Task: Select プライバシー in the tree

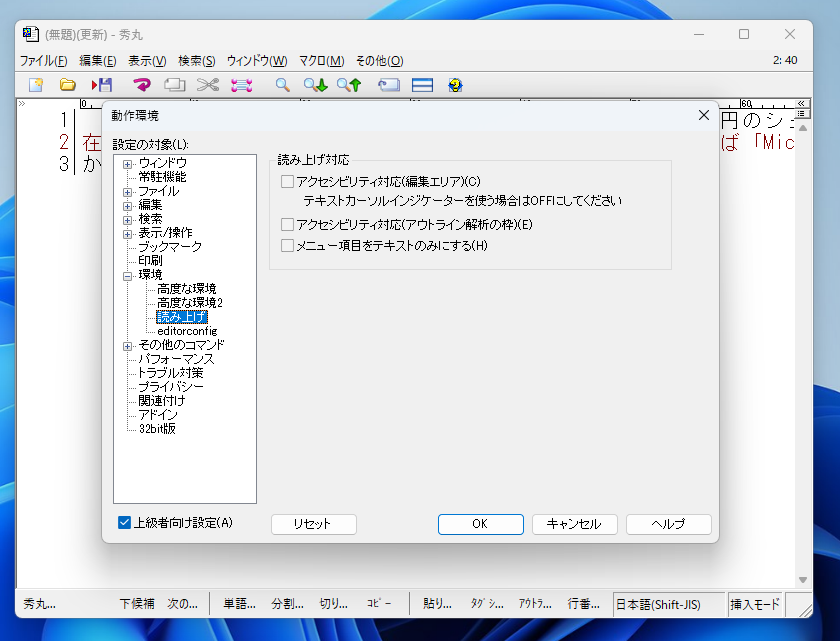Action: click(170, 387)
